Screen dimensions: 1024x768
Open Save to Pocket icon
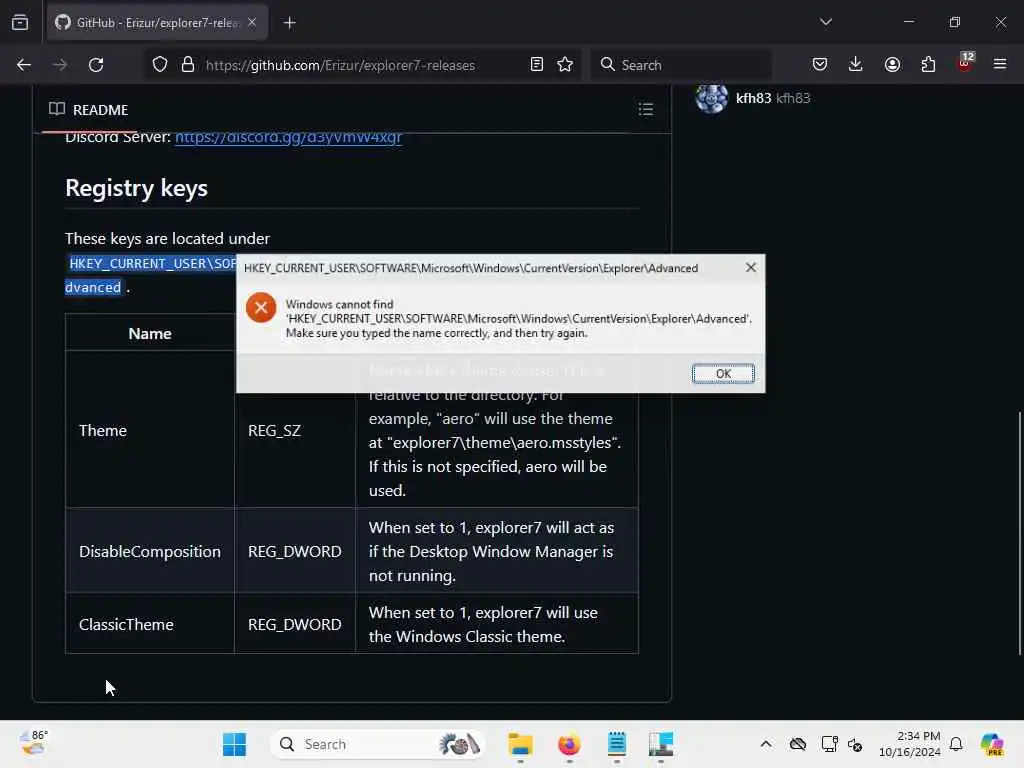click(820, 65)
